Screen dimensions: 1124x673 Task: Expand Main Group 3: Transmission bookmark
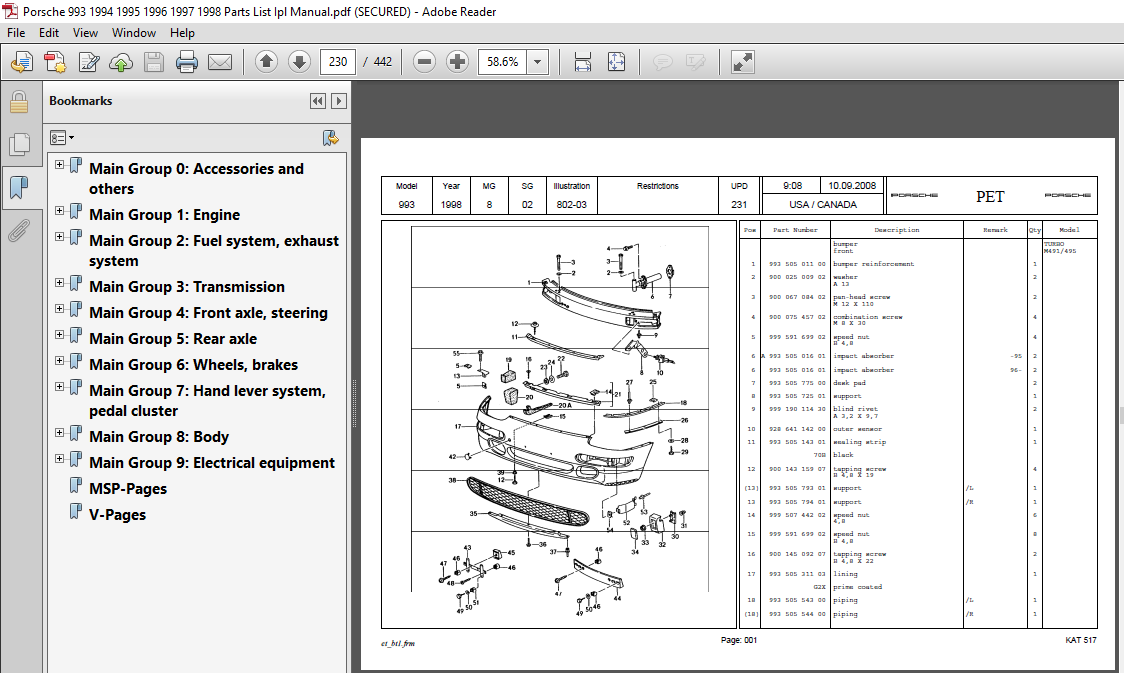[x=59, y=282]
